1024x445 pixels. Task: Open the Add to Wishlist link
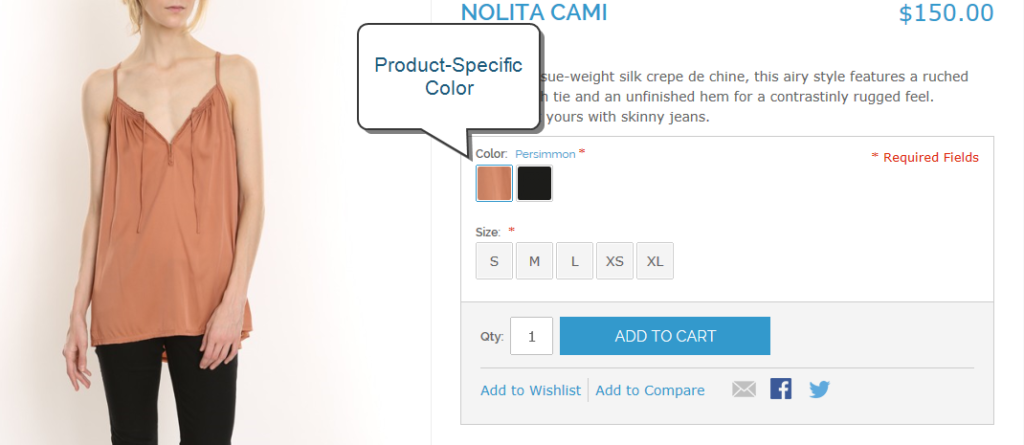point(530,390)
